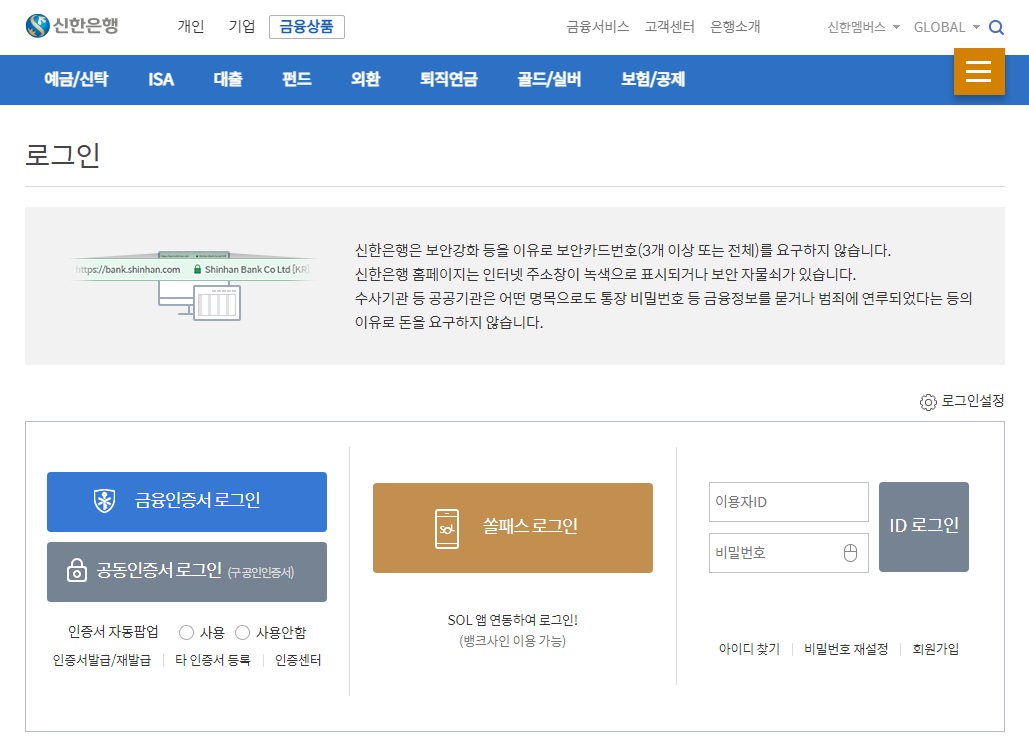This screenshot has height=751, width=1029.
Task: Open the 인증서발급/재발급 link
Action: (102, 660)
